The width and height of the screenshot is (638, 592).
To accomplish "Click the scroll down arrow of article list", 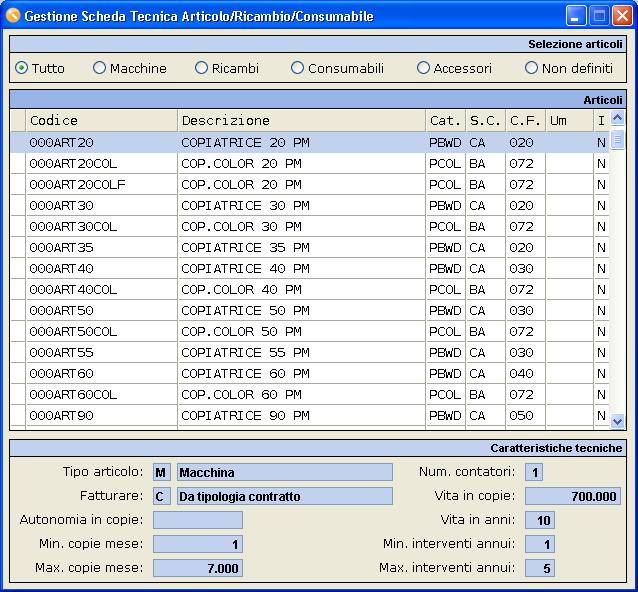I will (617, 421).
